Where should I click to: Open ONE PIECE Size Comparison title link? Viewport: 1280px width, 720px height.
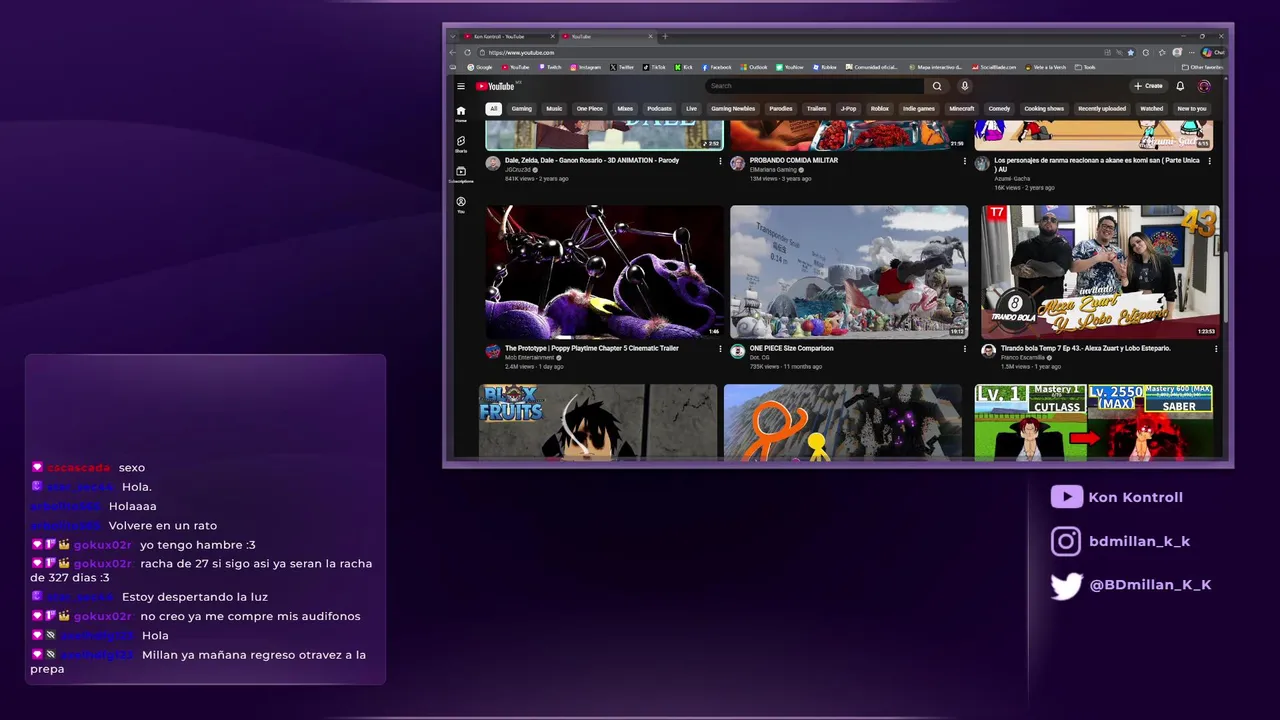[x=792, y=348]
